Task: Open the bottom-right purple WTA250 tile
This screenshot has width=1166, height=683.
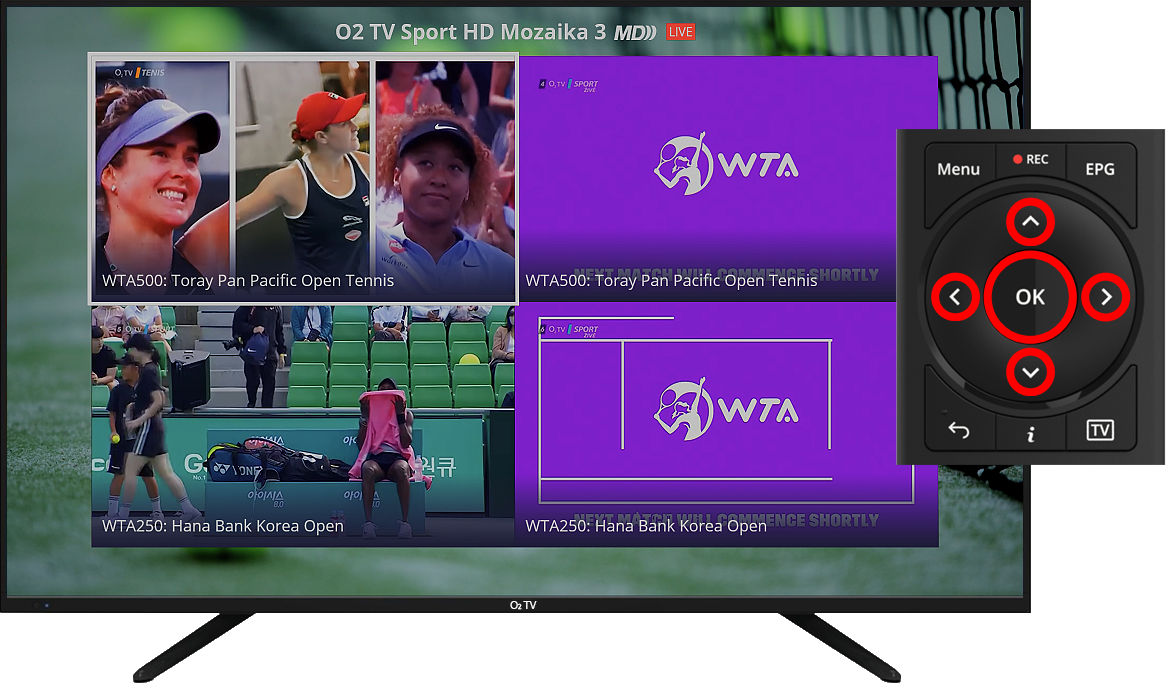Action: [727, 425]
